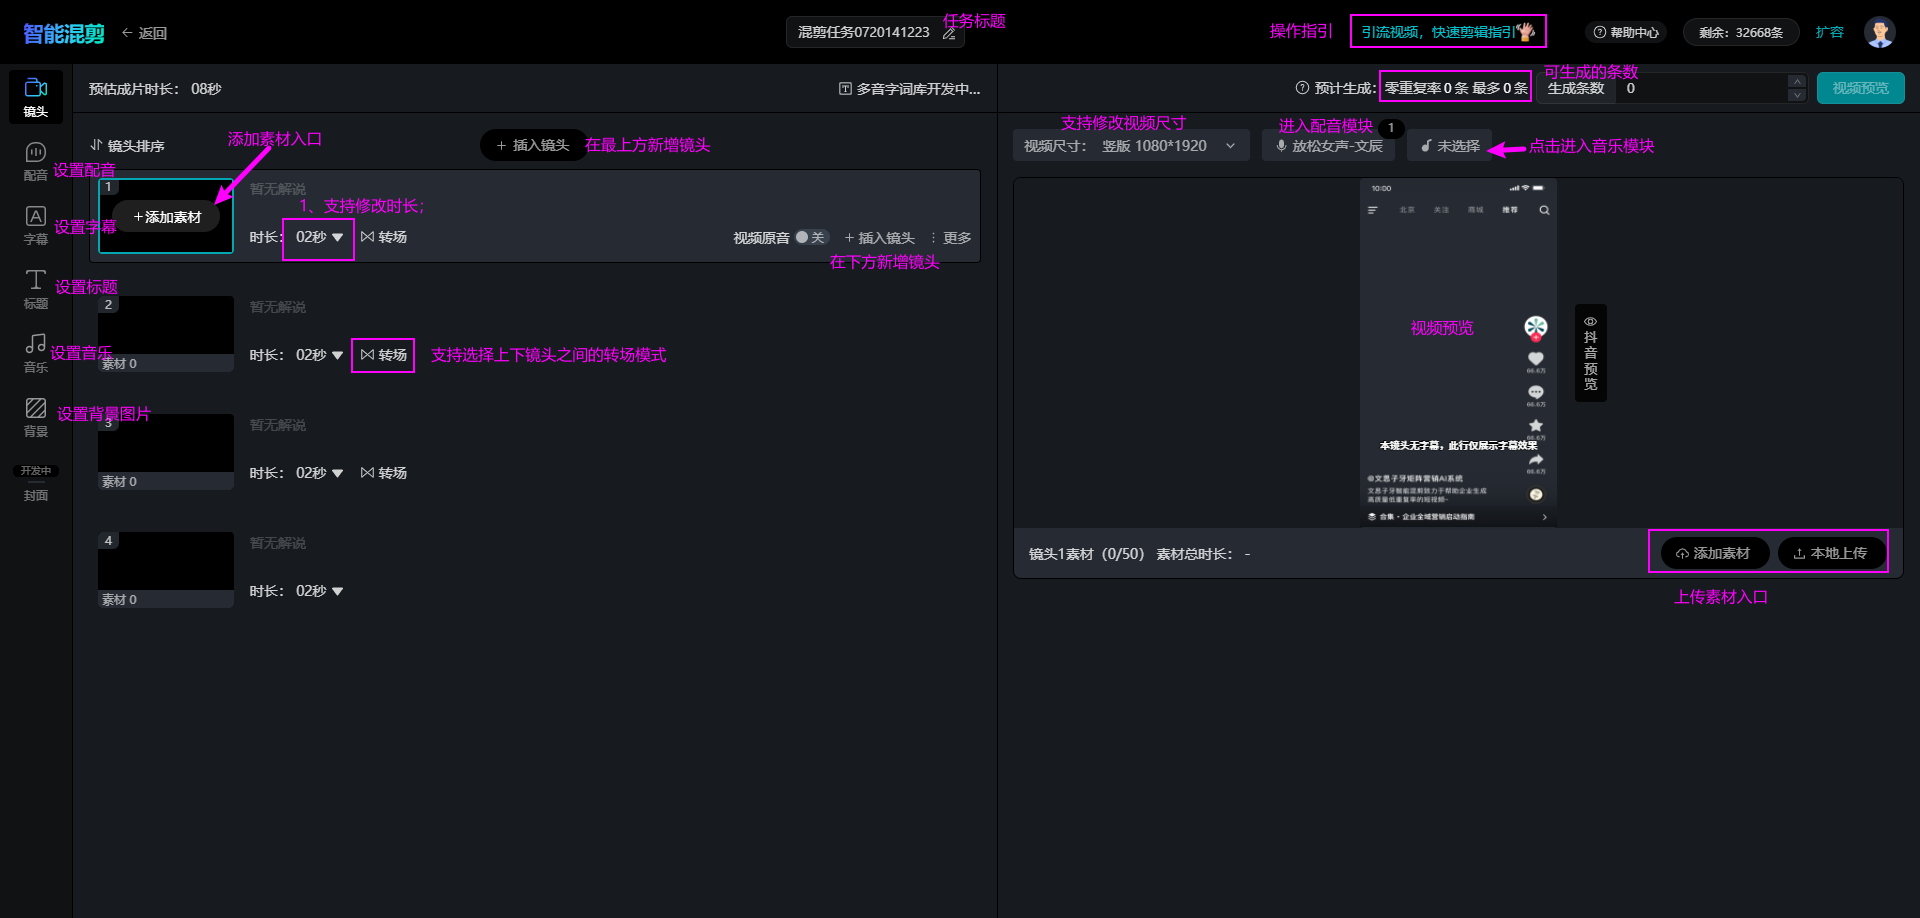Screen dimensions: 1920x918
Task: Click the 视频预览 button
Action: [x=1861, y=88]
